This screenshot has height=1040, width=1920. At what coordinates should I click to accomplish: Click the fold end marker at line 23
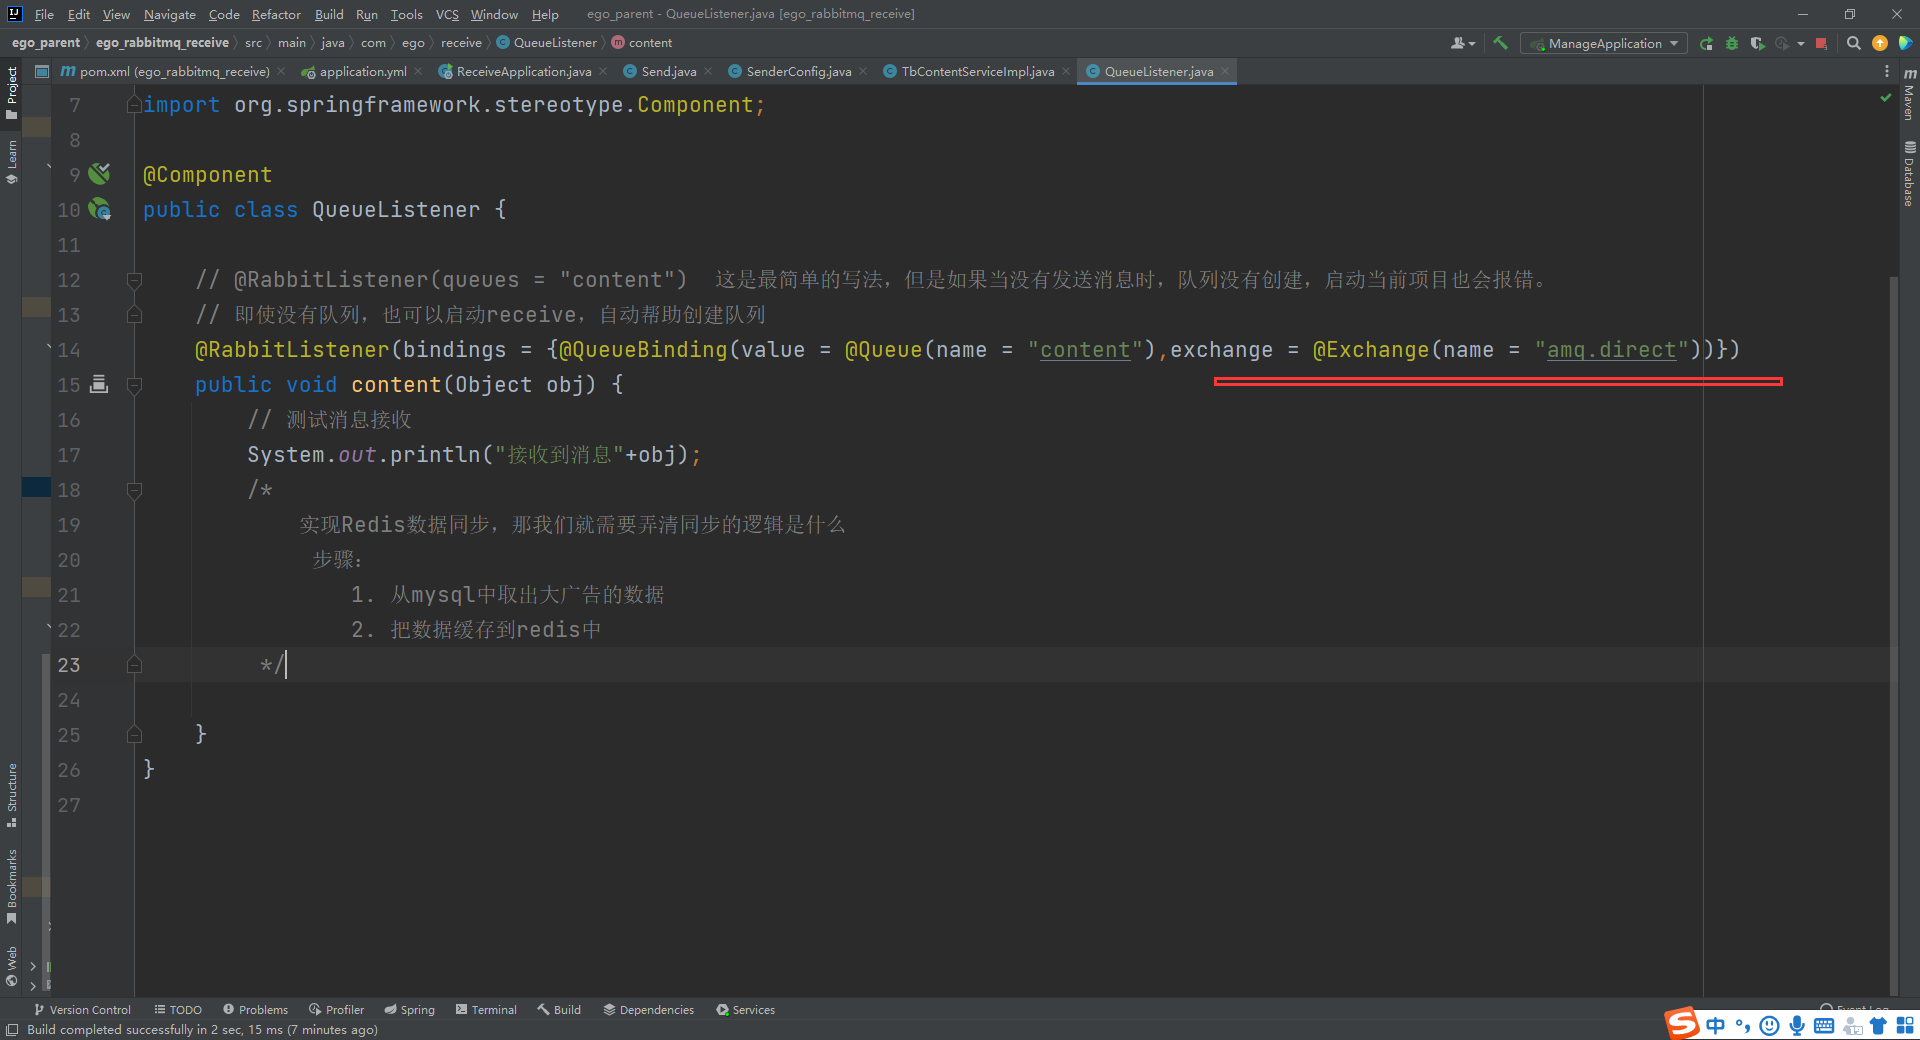coord(134,665)
